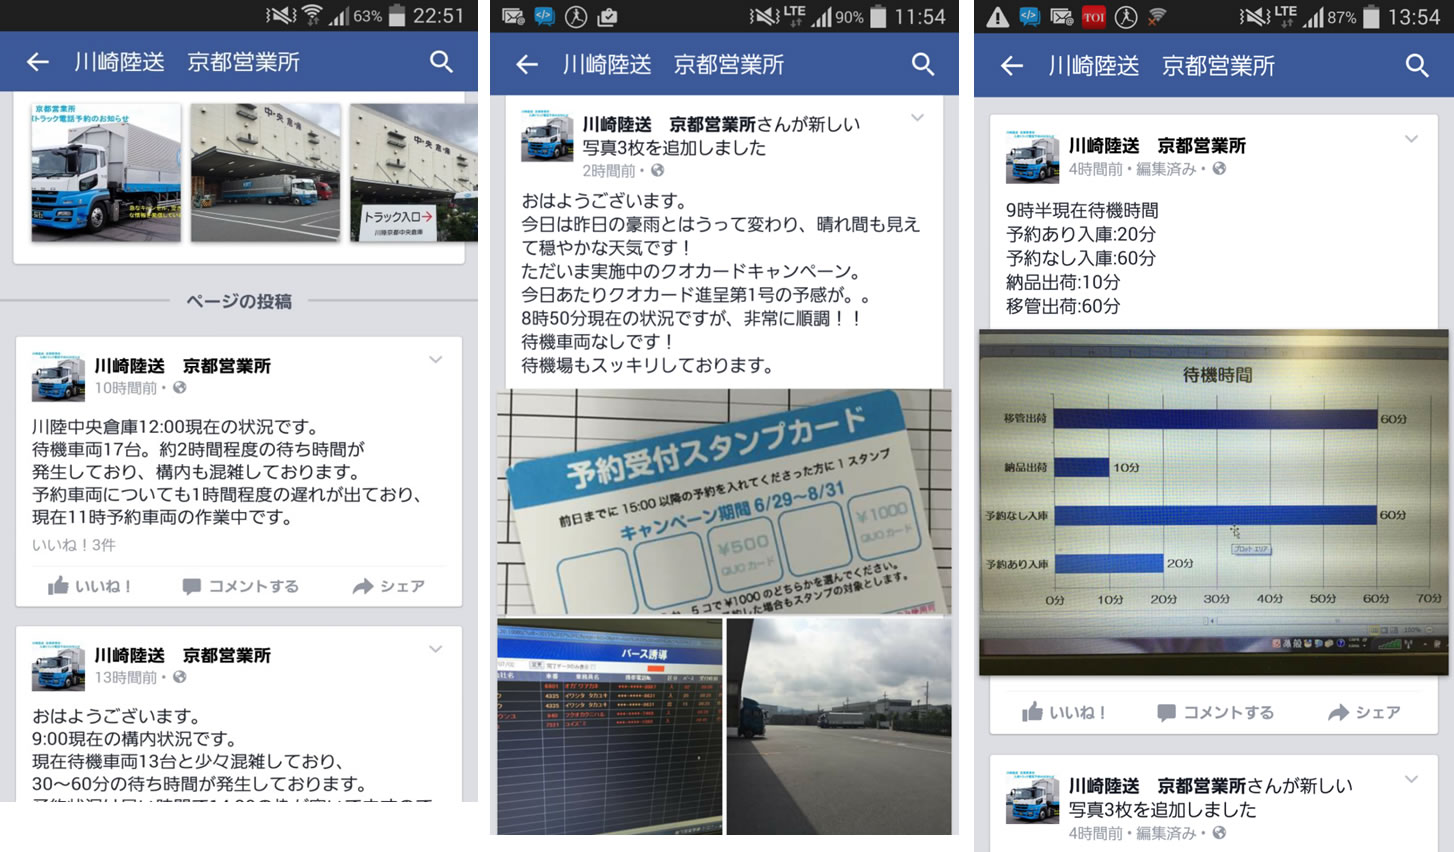Tap the ページの投稿 section heading
Image resolution: width=1454 pixels, height=852 pixels.
(x=239, y=301)
